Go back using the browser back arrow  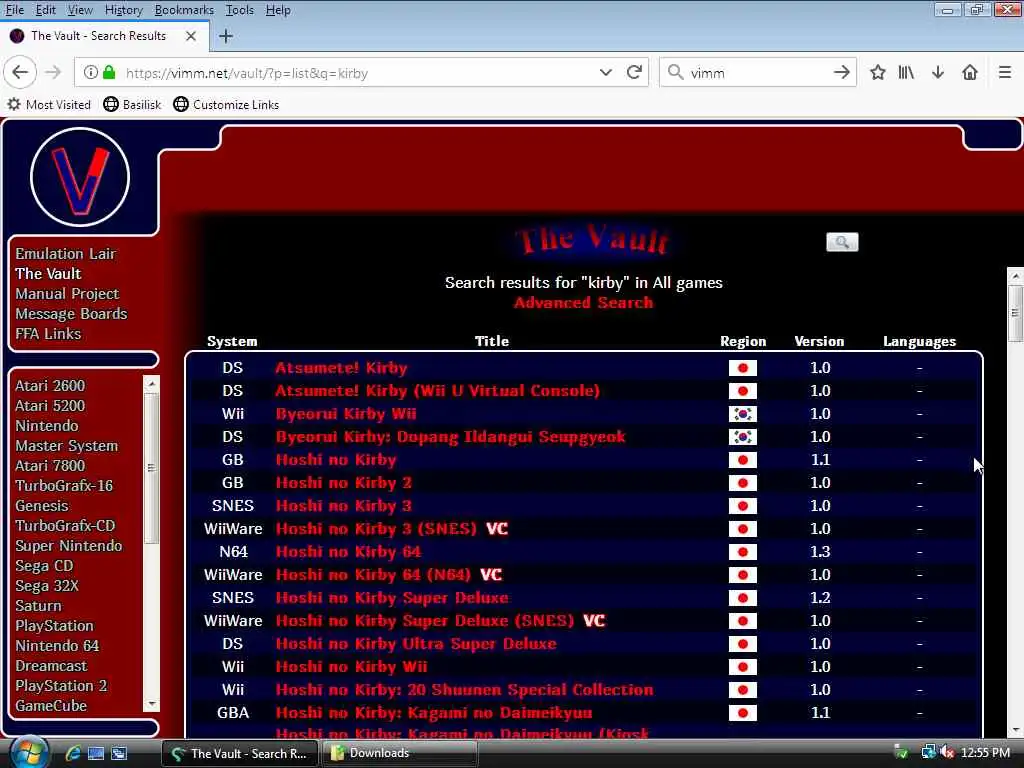[x=20, y=72]
